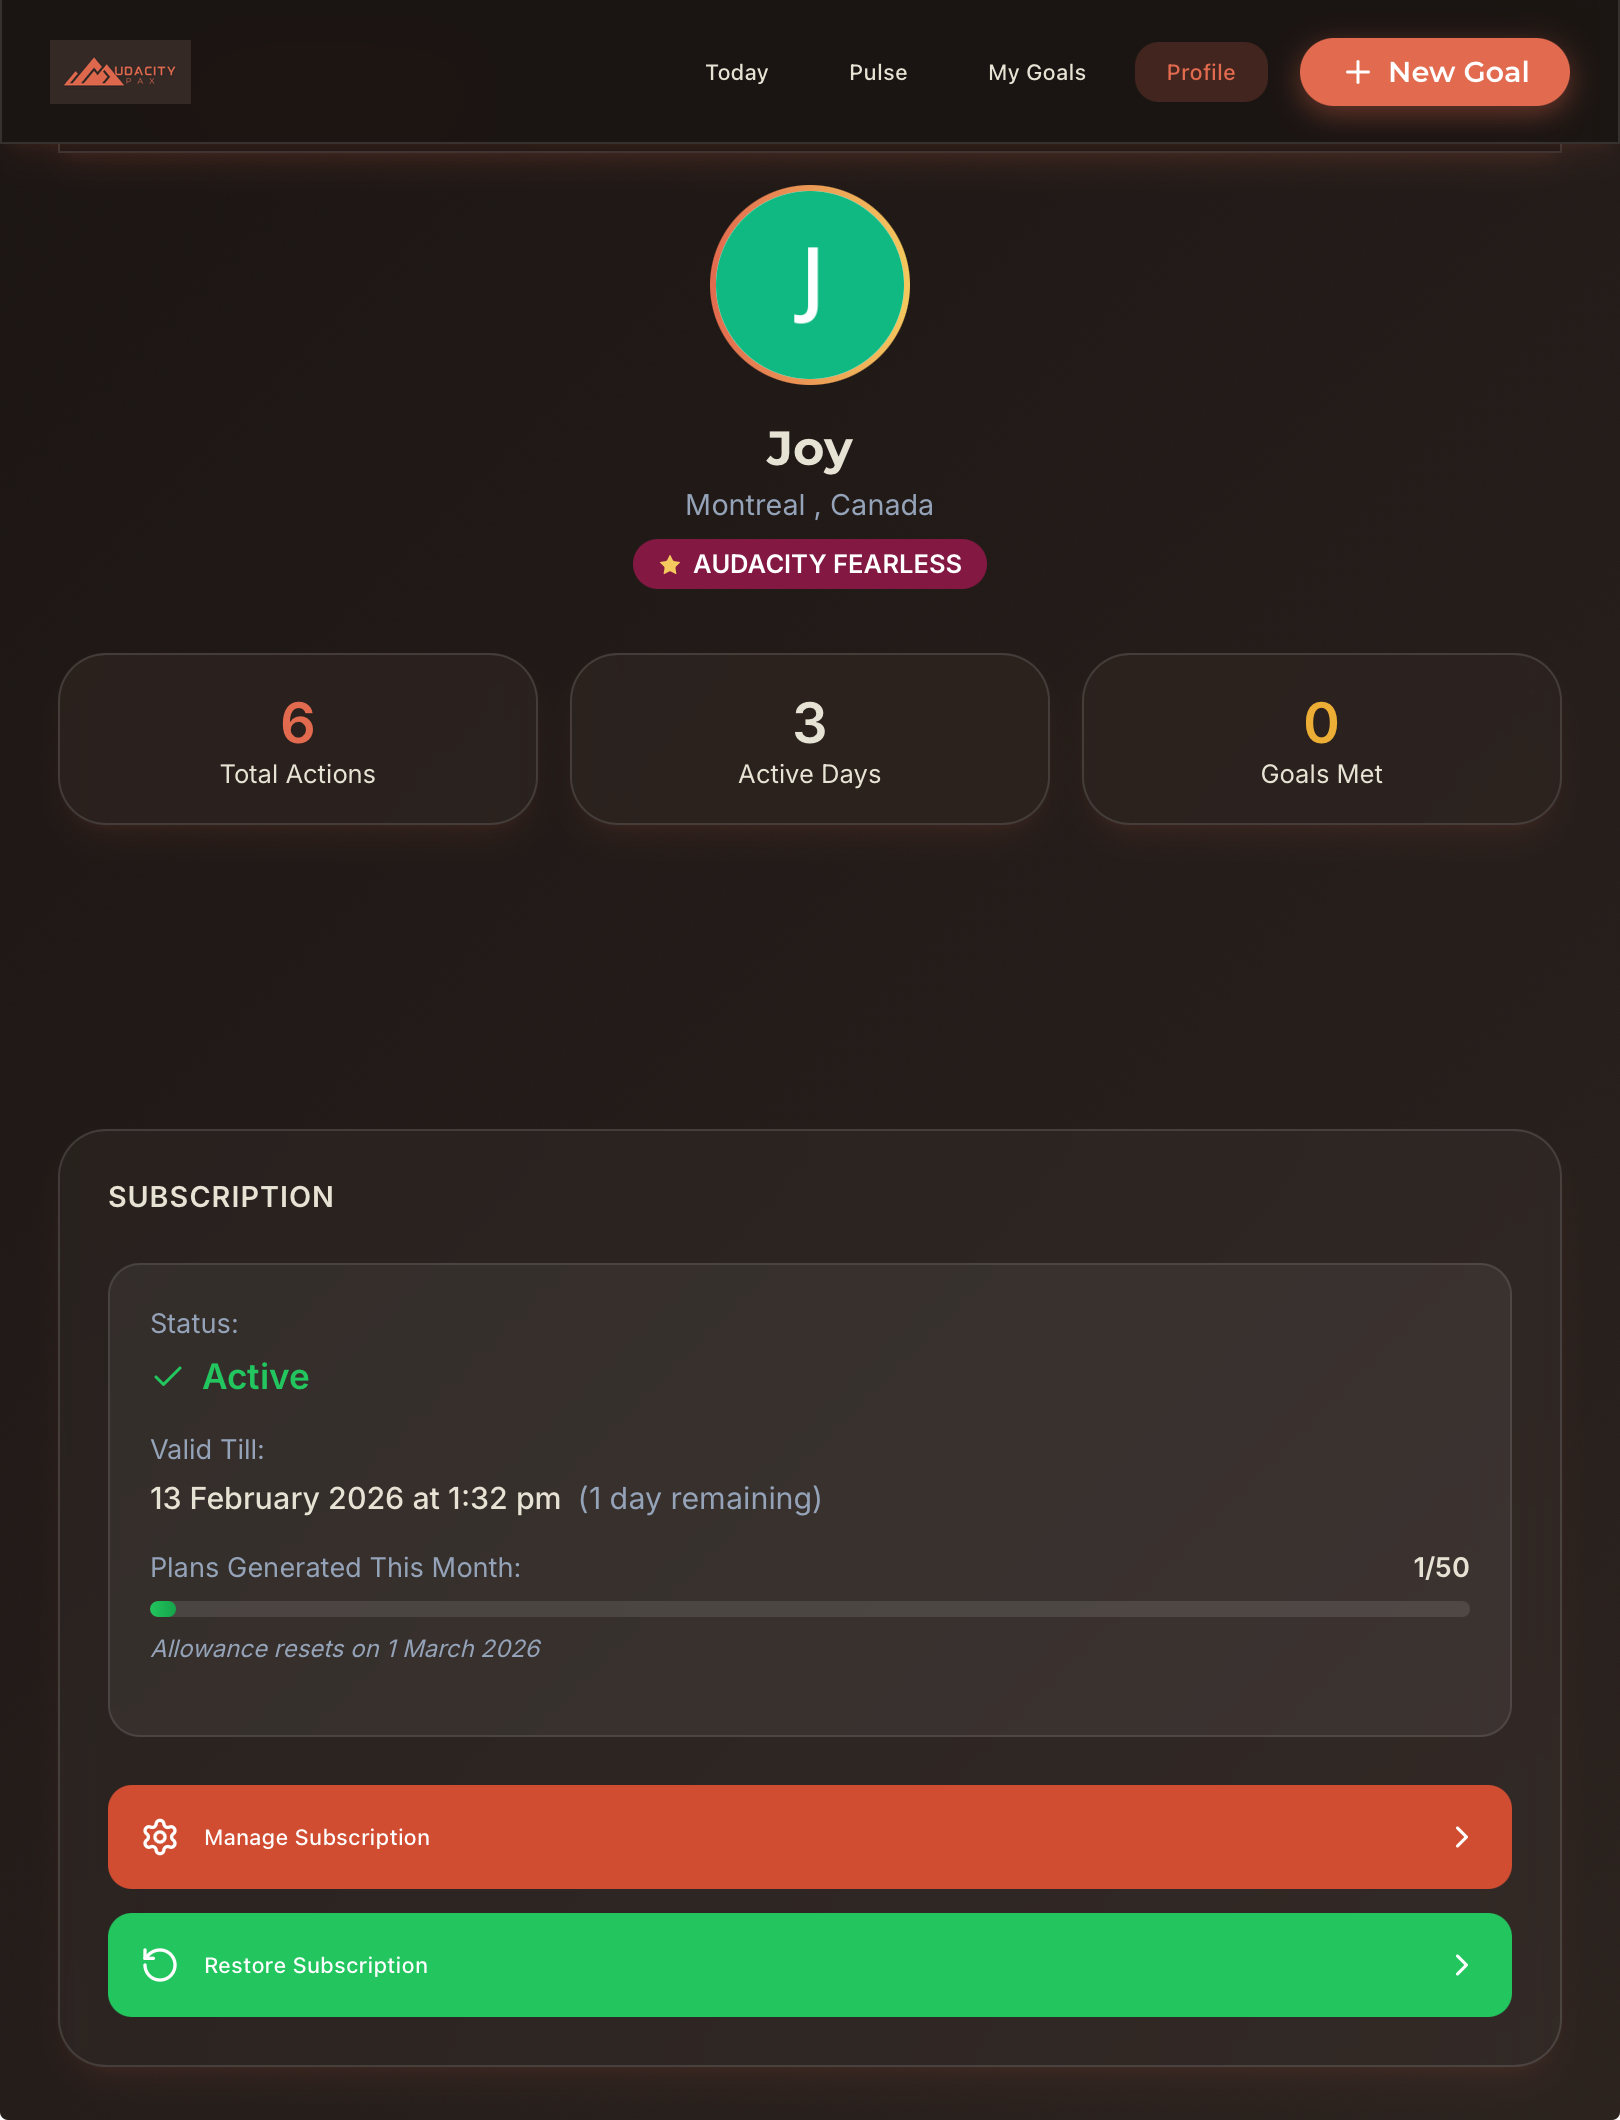Click the green Active checkmark icon

coord(168,1377)
